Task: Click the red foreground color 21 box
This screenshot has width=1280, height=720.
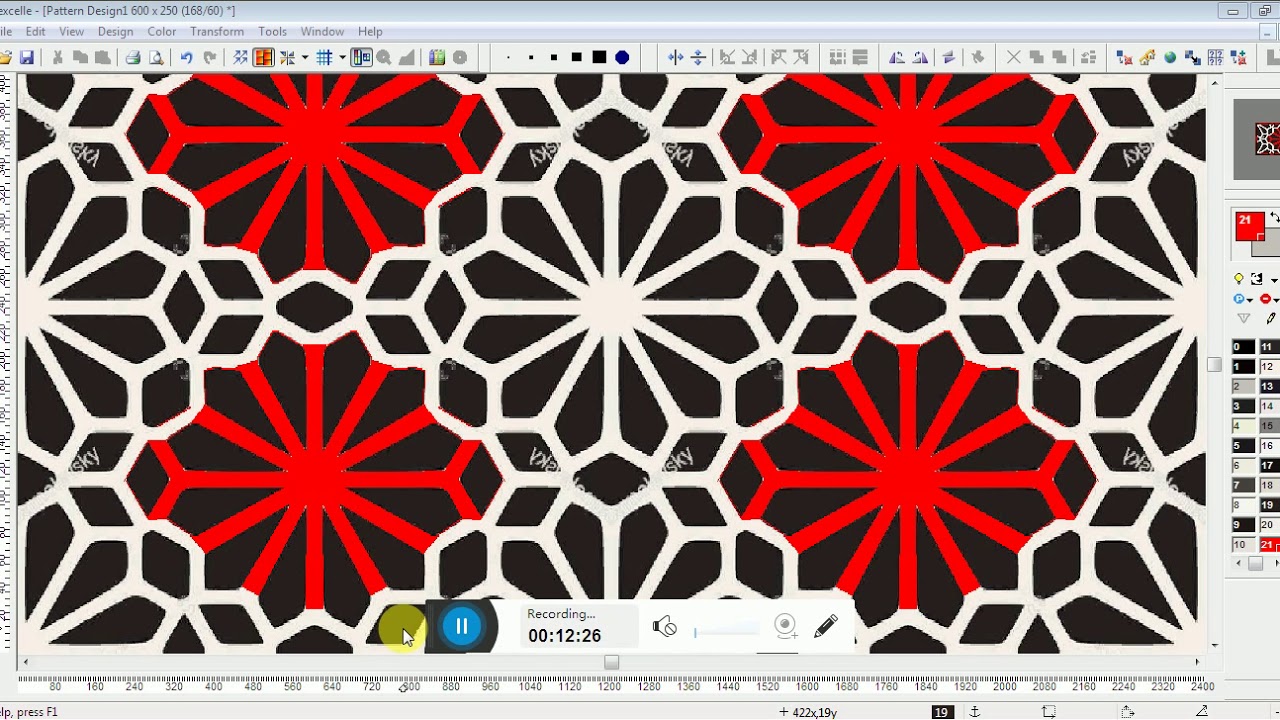Action: tap(1249, 226)
